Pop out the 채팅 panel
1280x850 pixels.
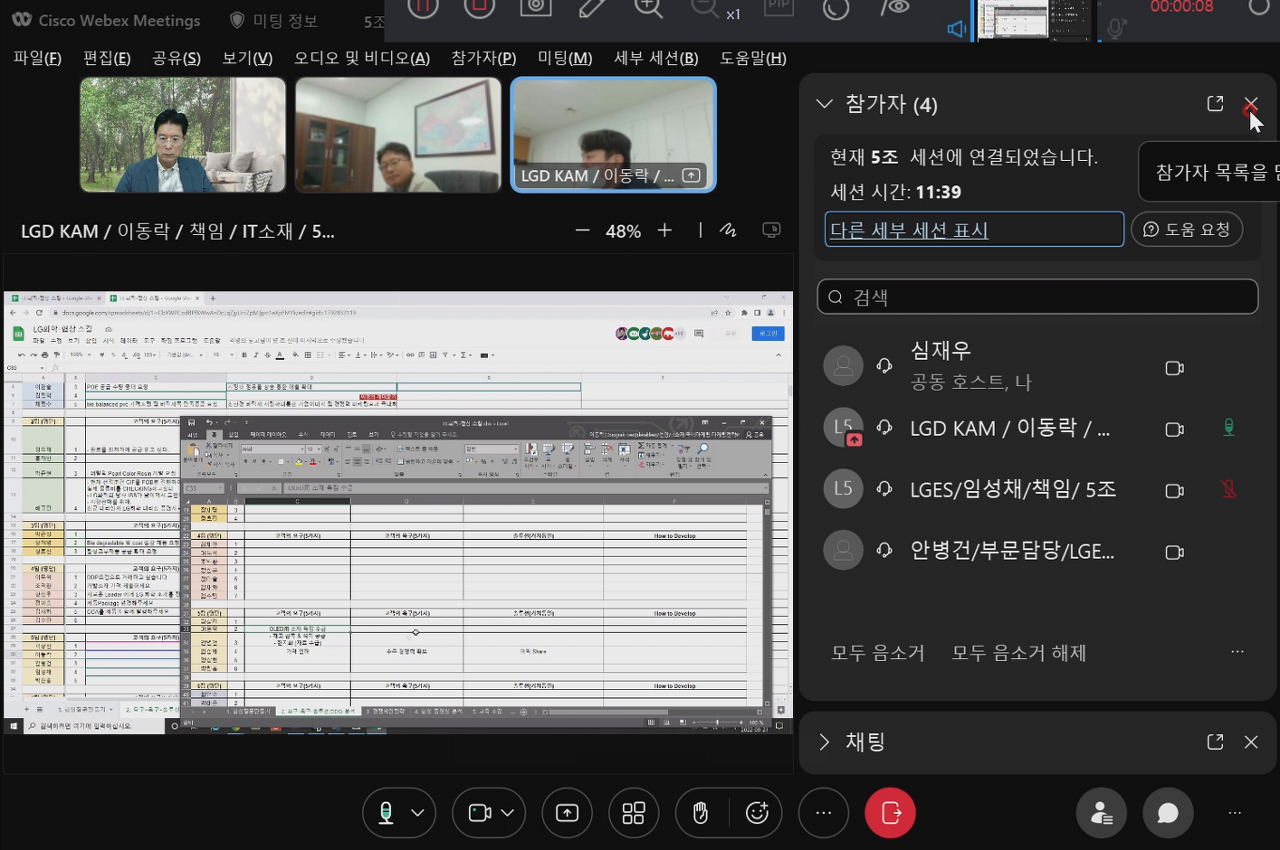(1215, 741)
